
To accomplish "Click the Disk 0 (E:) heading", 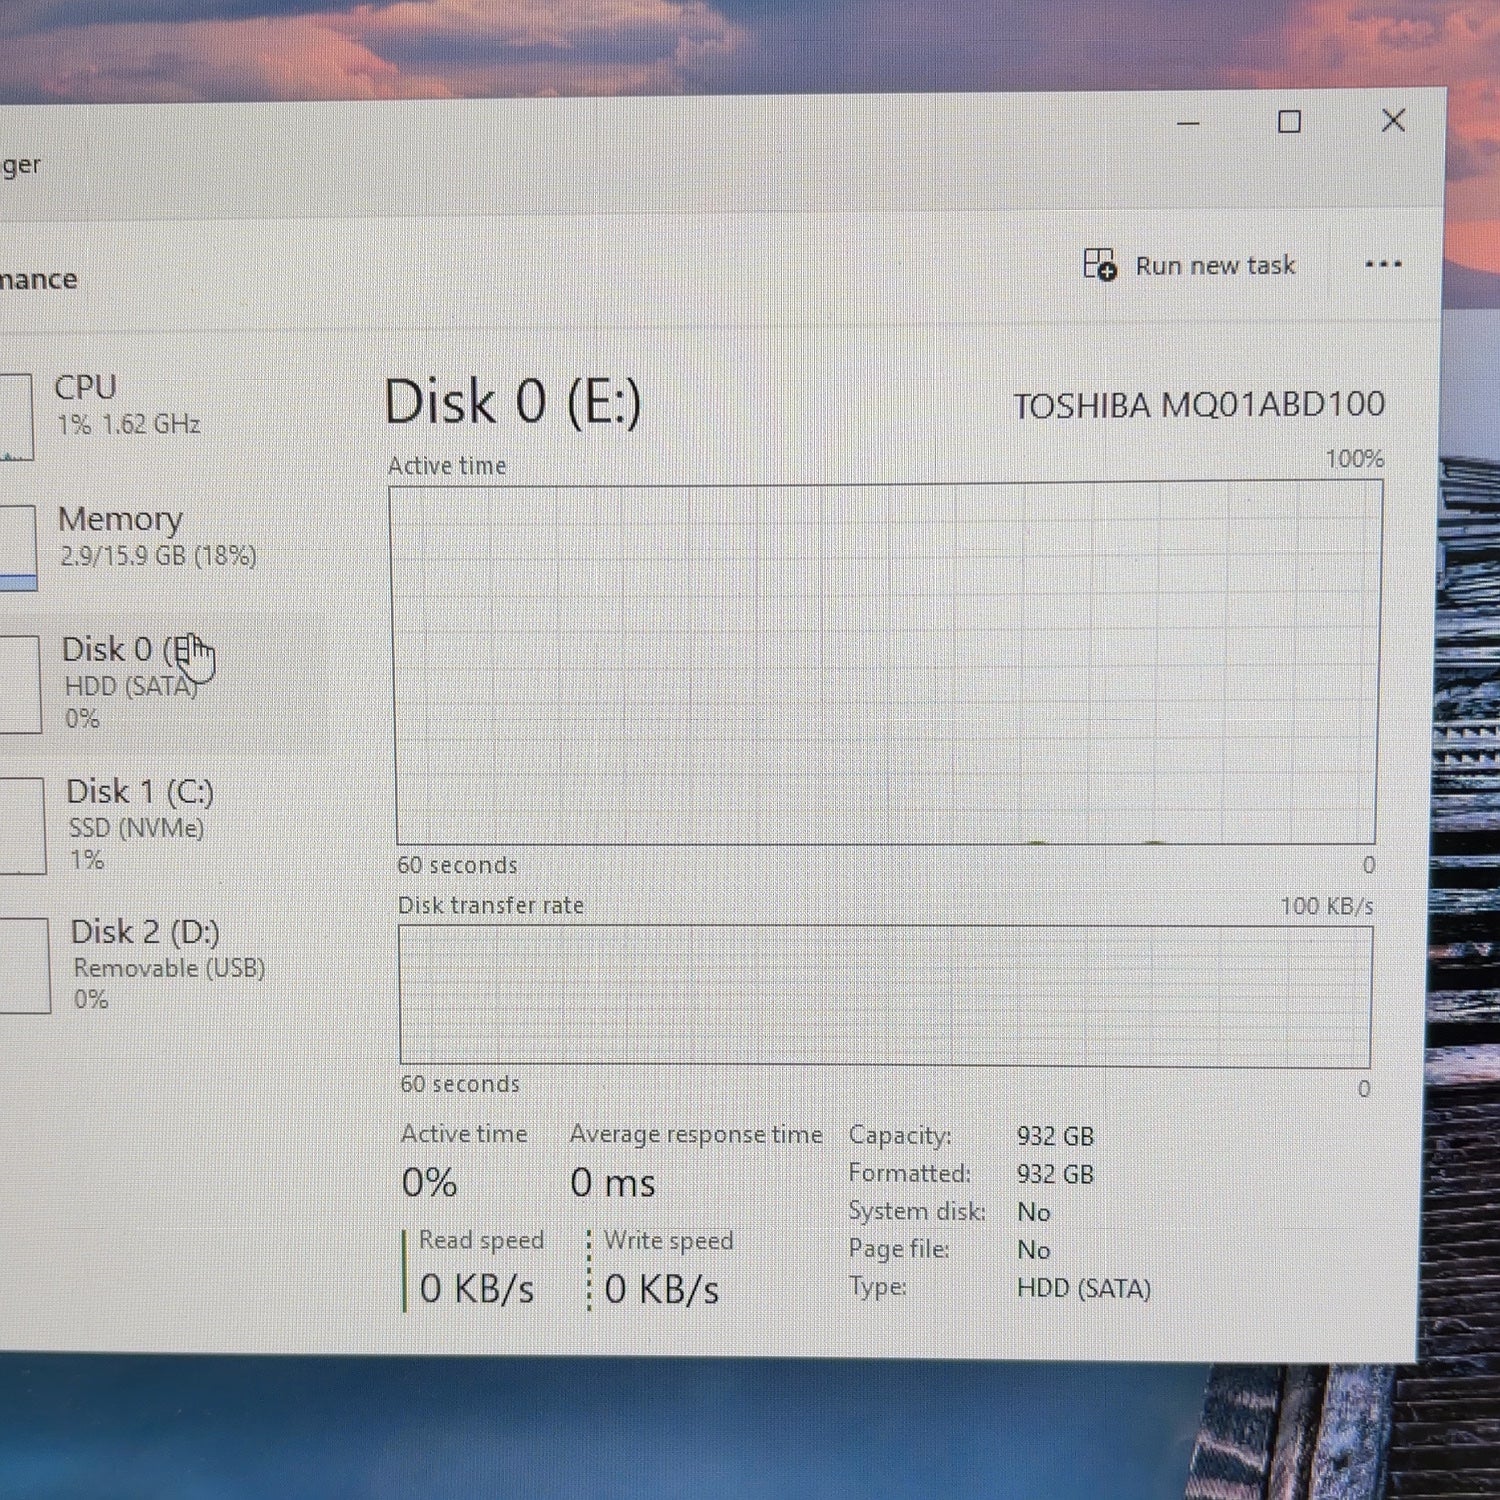I will [513, 403].
